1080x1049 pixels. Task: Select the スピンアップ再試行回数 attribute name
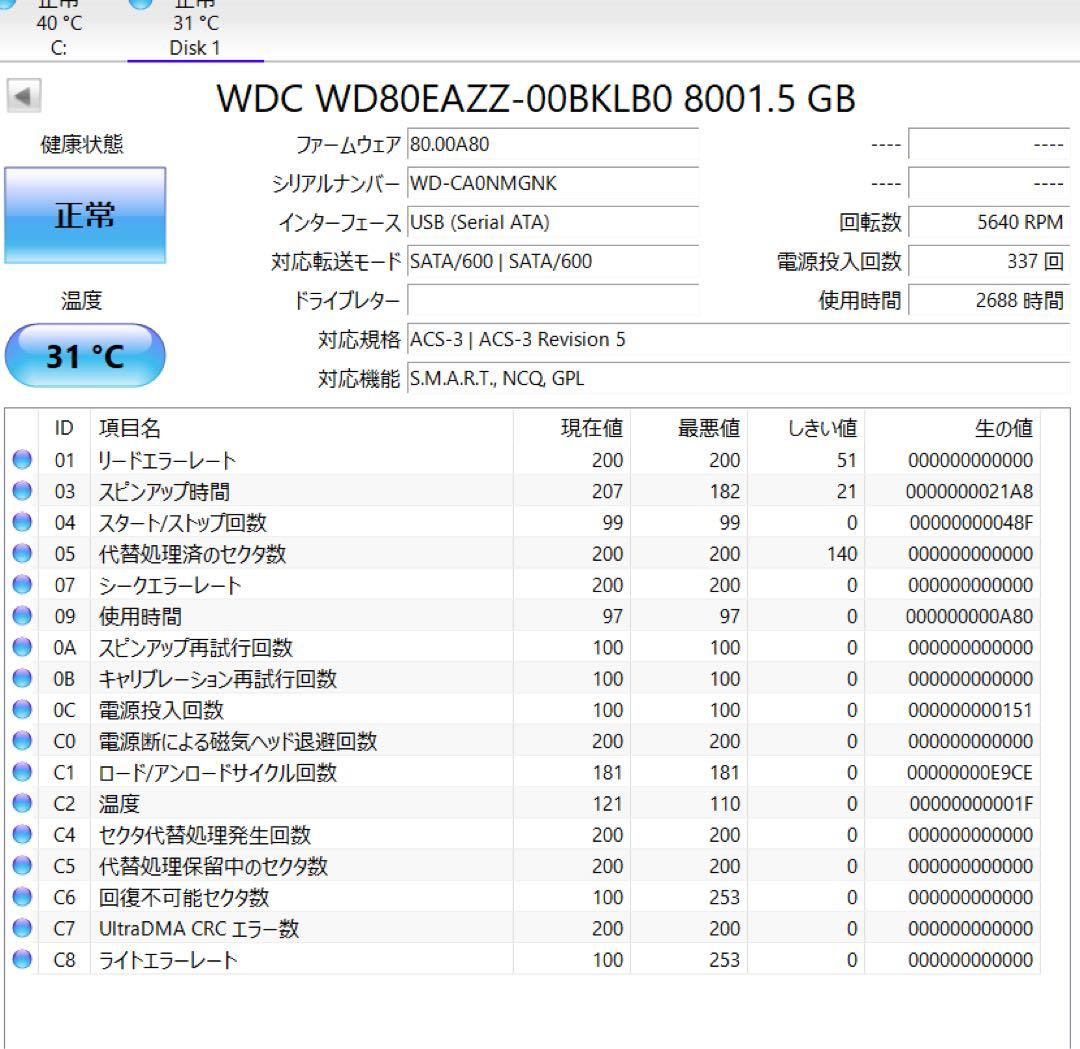(x=196, y=647)
